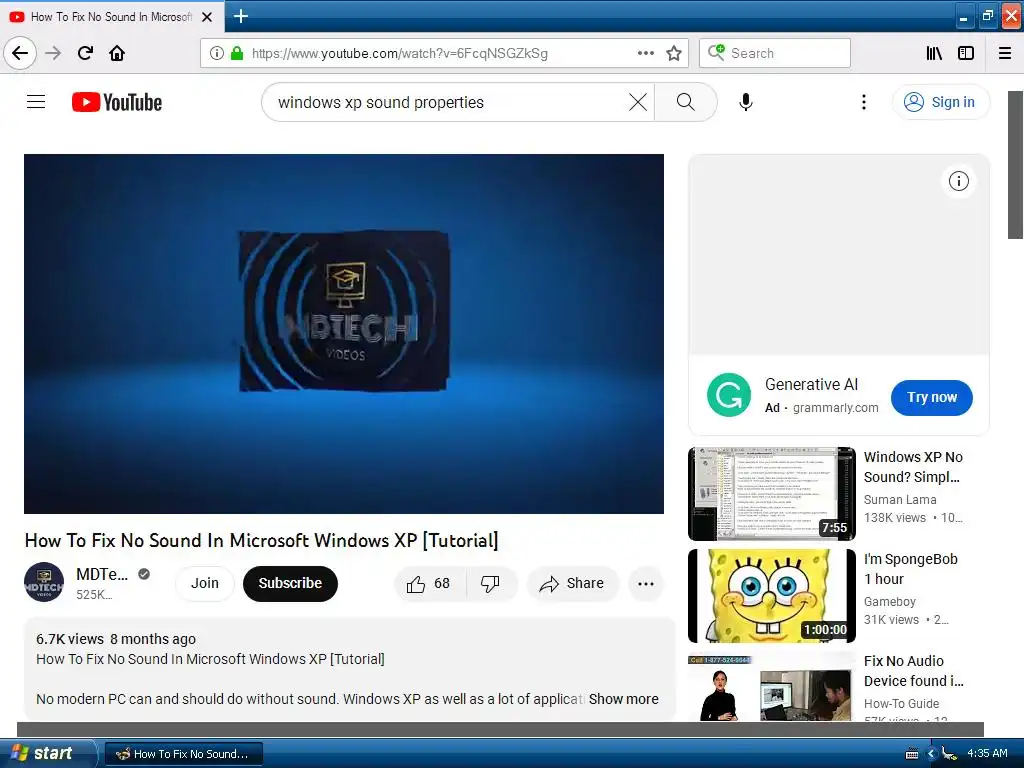Close the How To Fix No Sound tab
The width and height of the screenshot is (1024, 768).
coord(207,17)
